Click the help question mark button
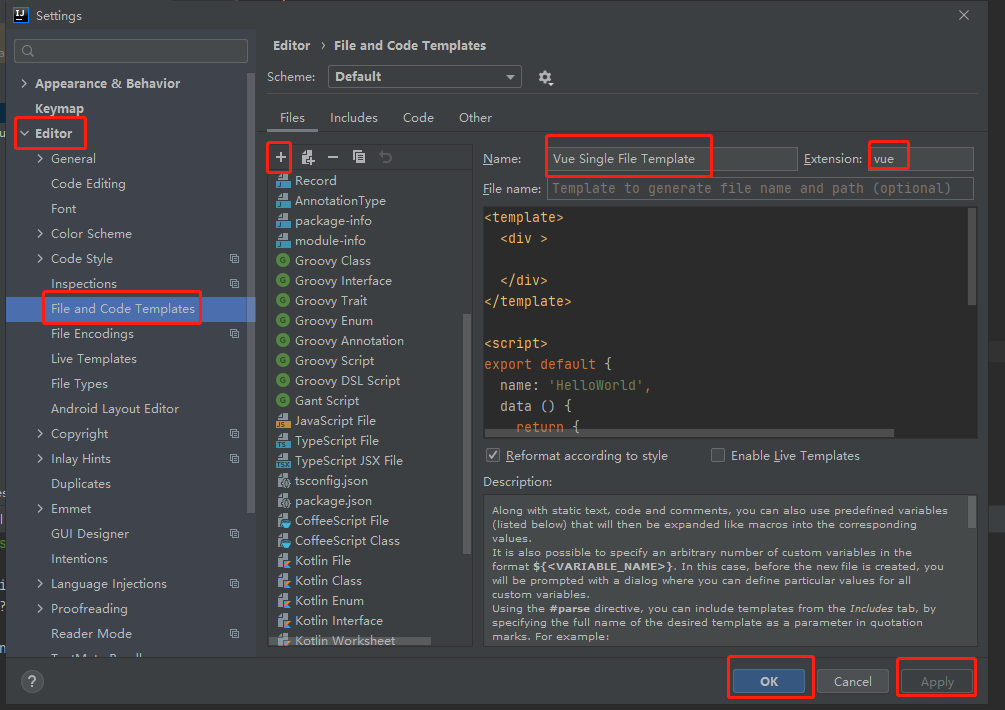Viewport: 1005px width, 710px height. [32, 681]
